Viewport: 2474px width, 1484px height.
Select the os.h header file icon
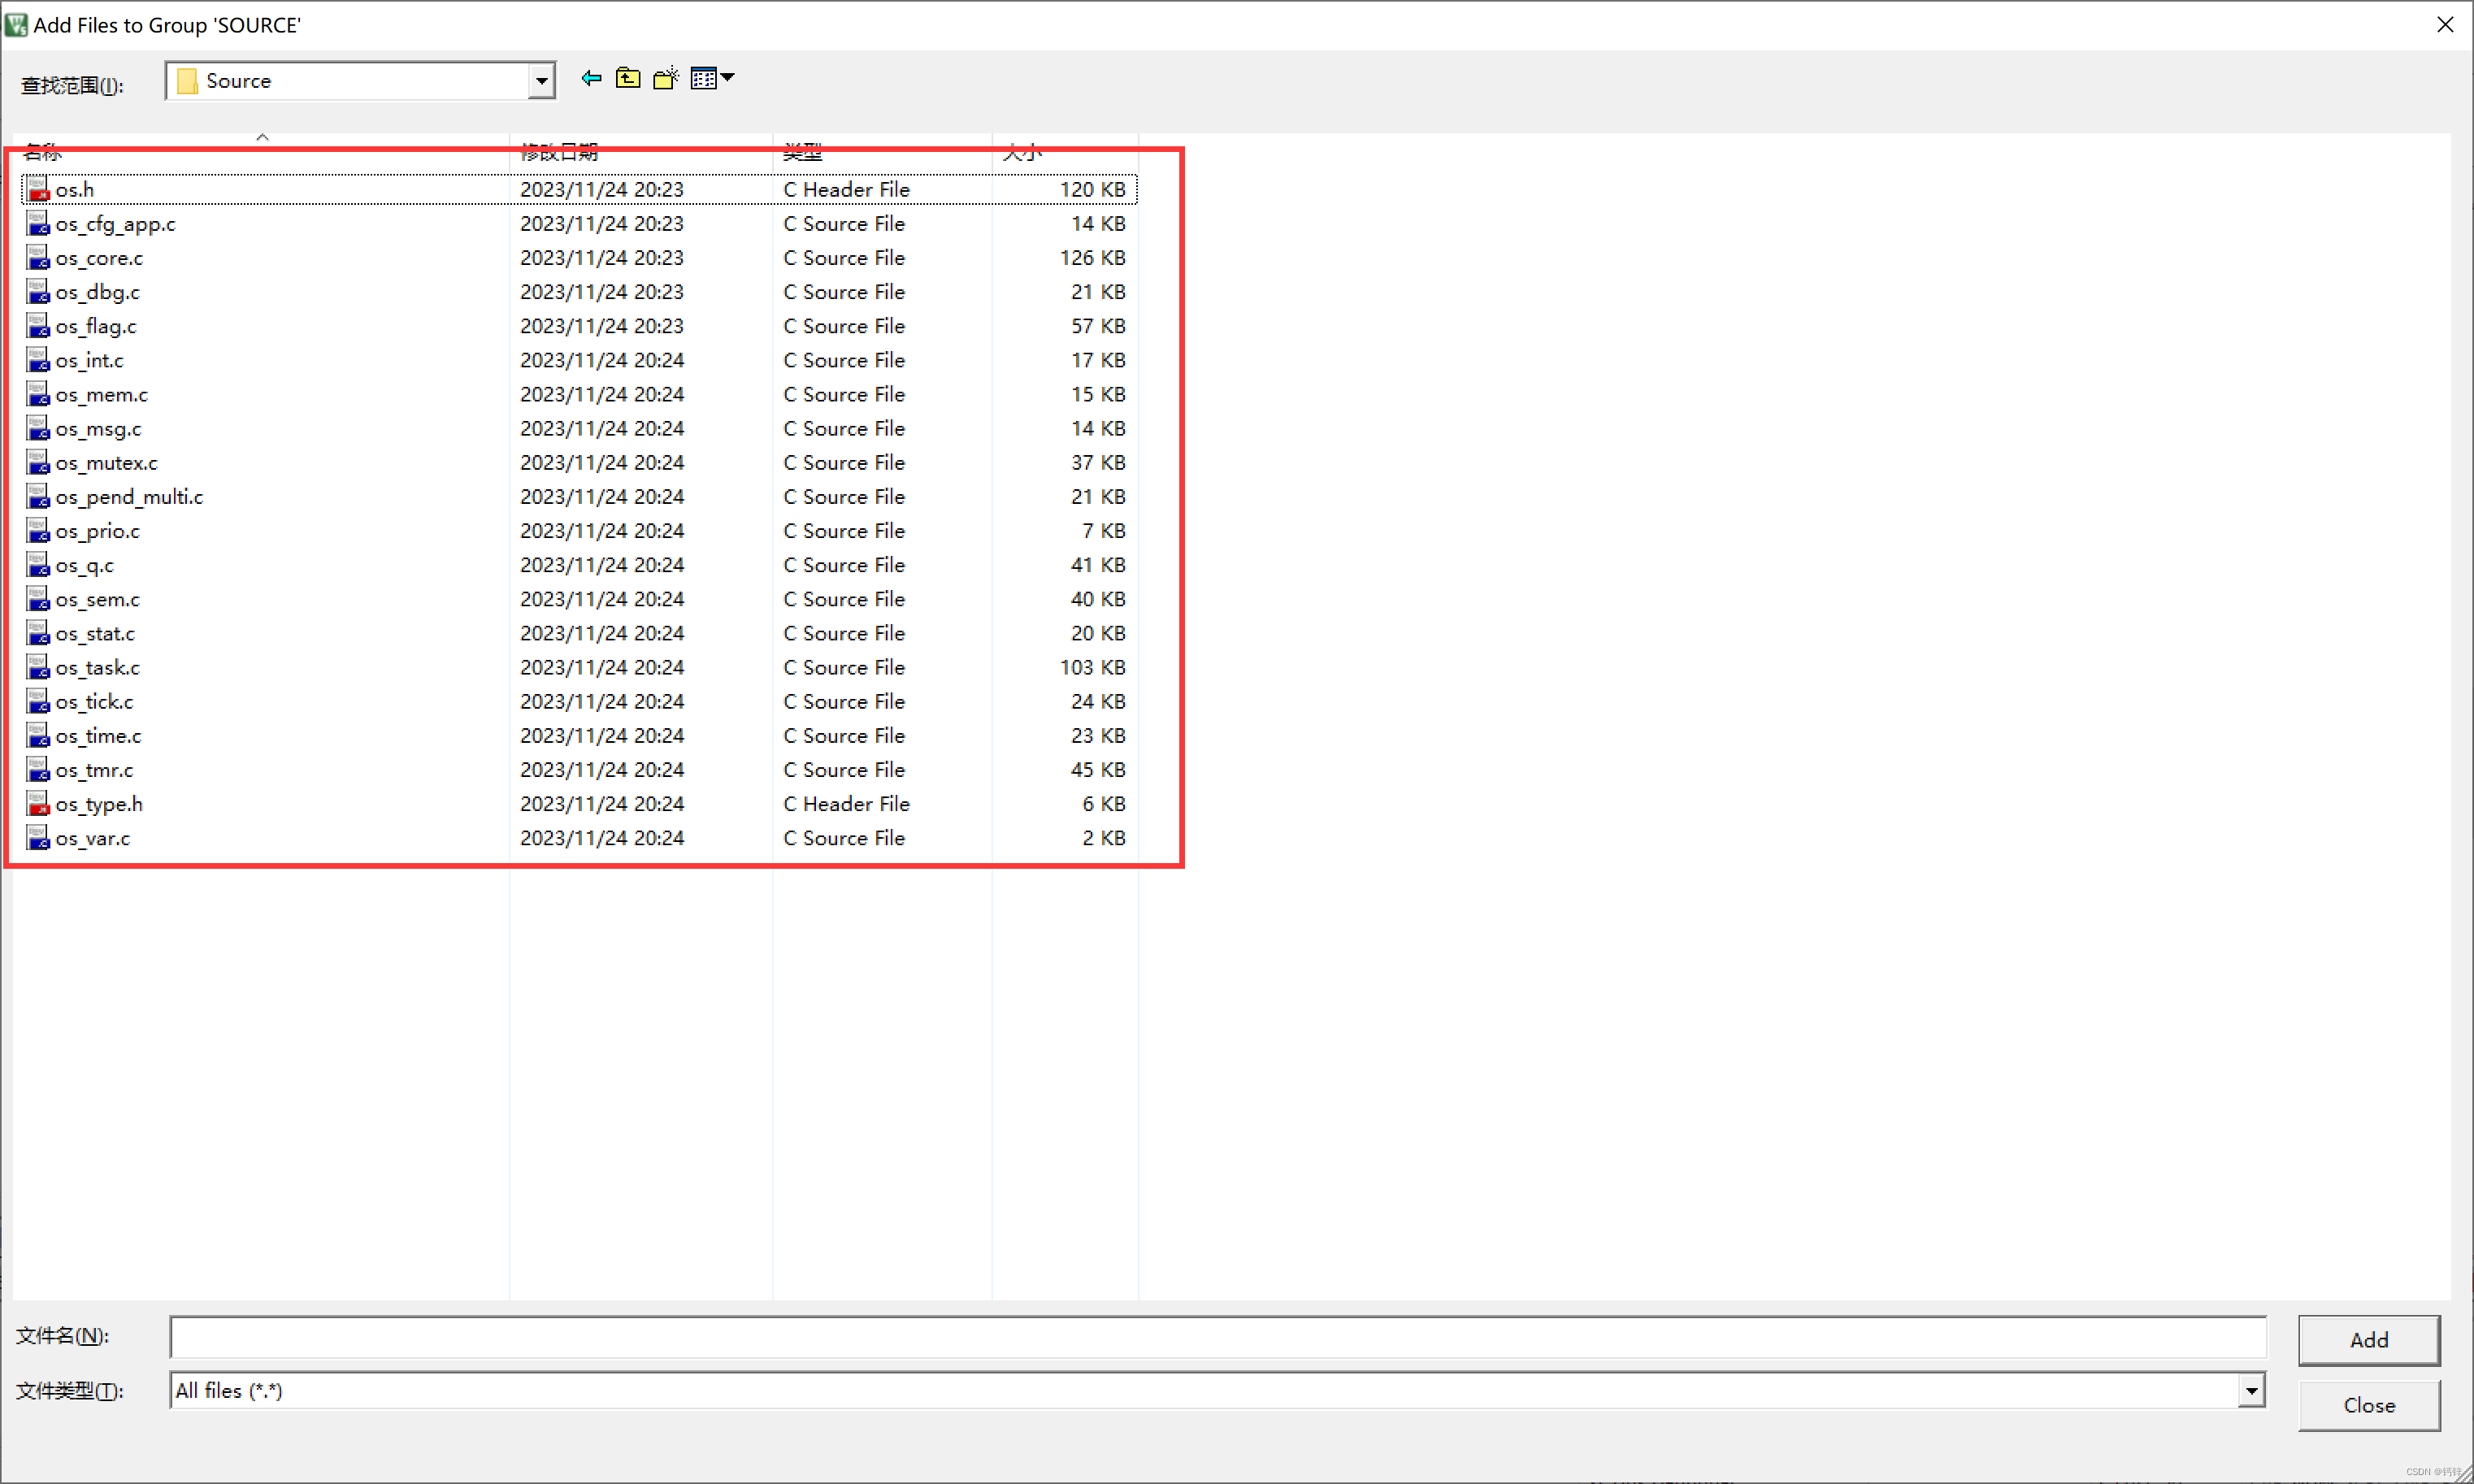click(x=38, y=189)
